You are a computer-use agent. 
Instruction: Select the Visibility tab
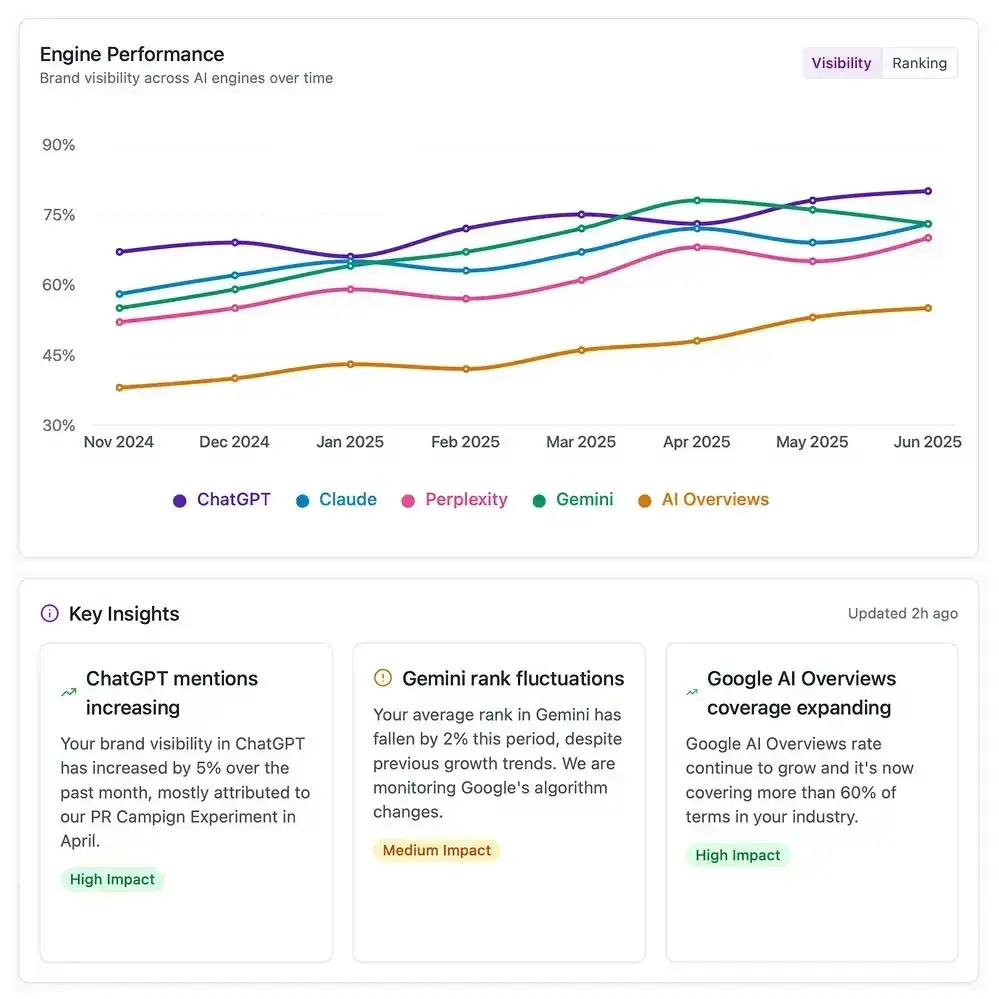click(841, 62)
